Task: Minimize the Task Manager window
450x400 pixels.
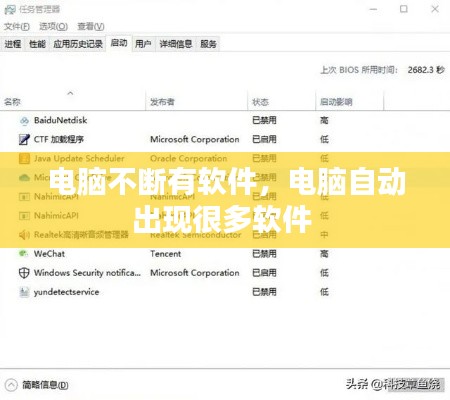Action: click(373, 9)
